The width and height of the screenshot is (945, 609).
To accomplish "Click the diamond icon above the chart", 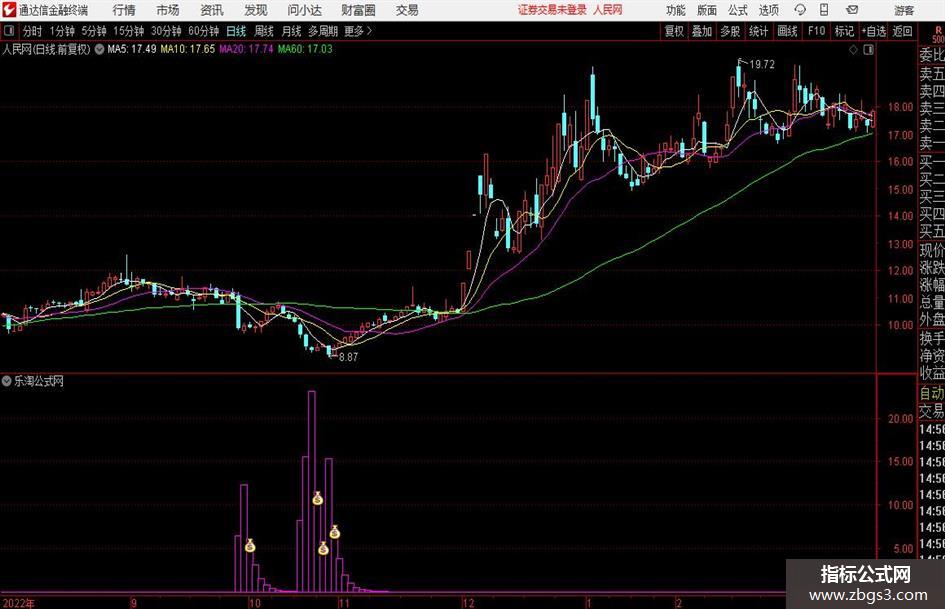I will pos(853,49).
